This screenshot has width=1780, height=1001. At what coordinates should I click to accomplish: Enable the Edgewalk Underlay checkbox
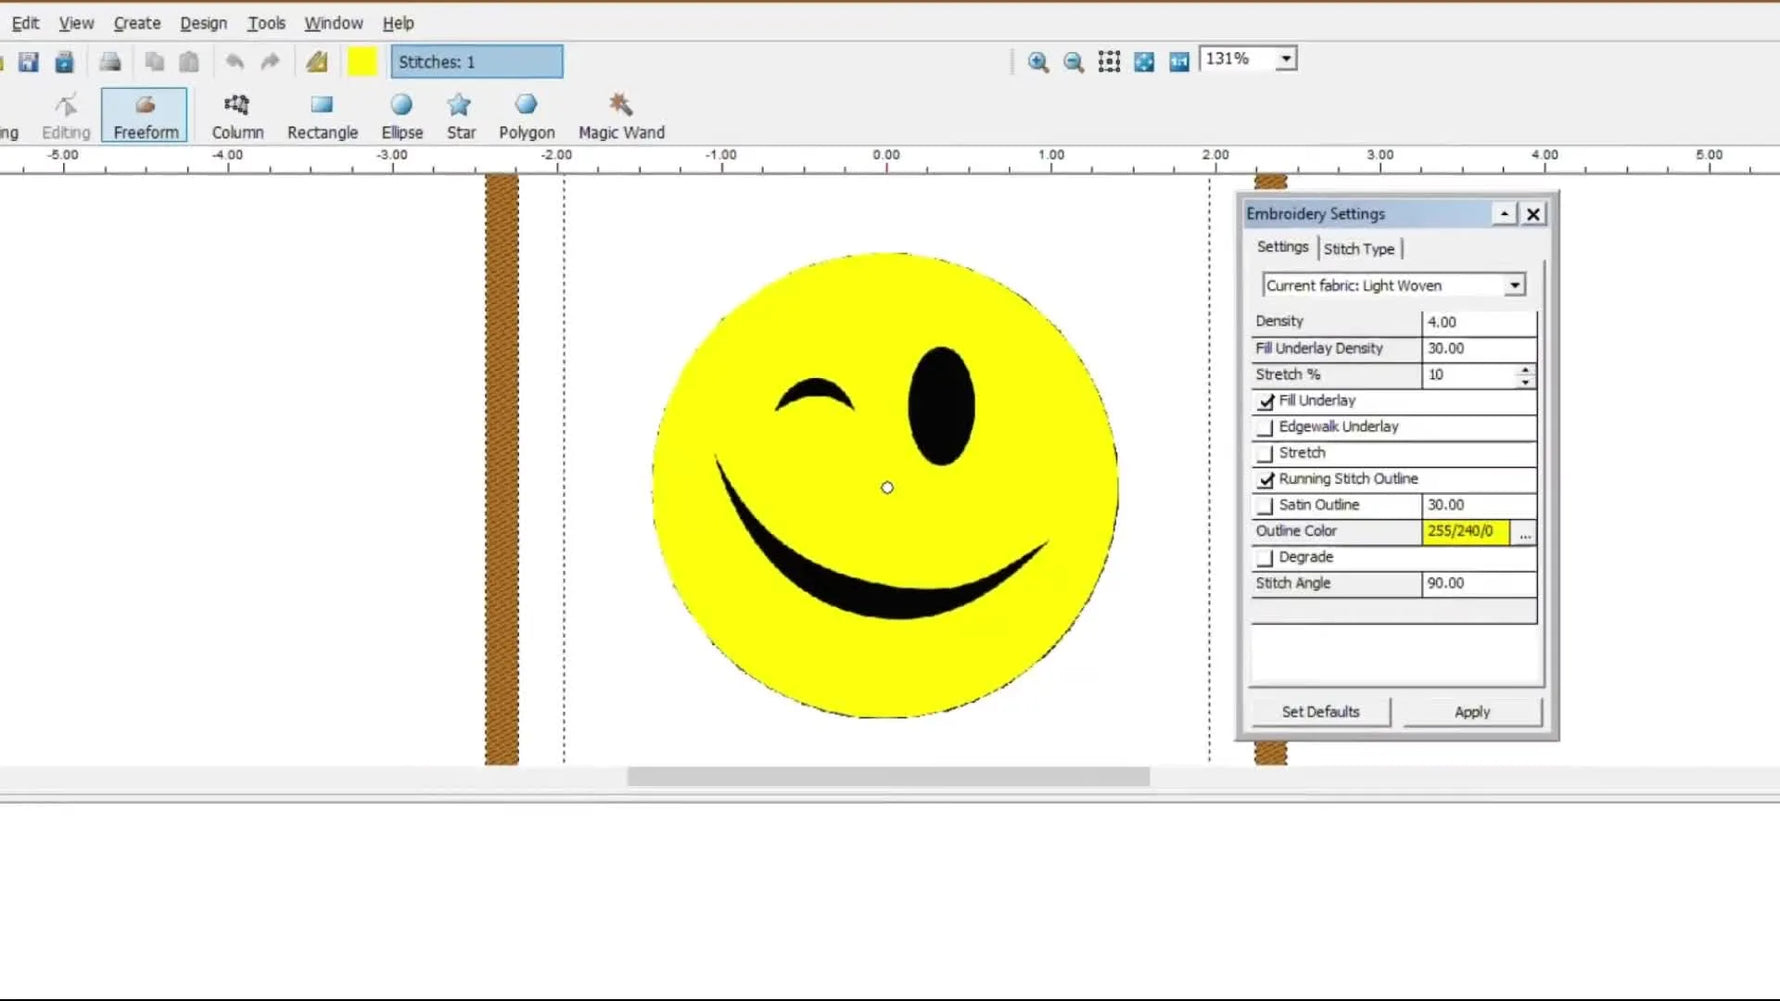(1266, 427)
